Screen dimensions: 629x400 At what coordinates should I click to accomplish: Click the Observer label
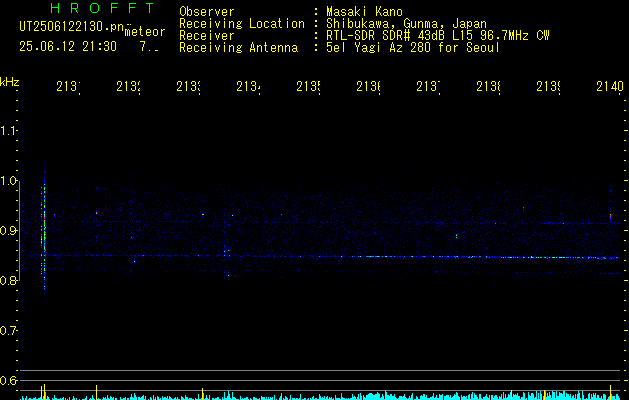tap(207, 12)
